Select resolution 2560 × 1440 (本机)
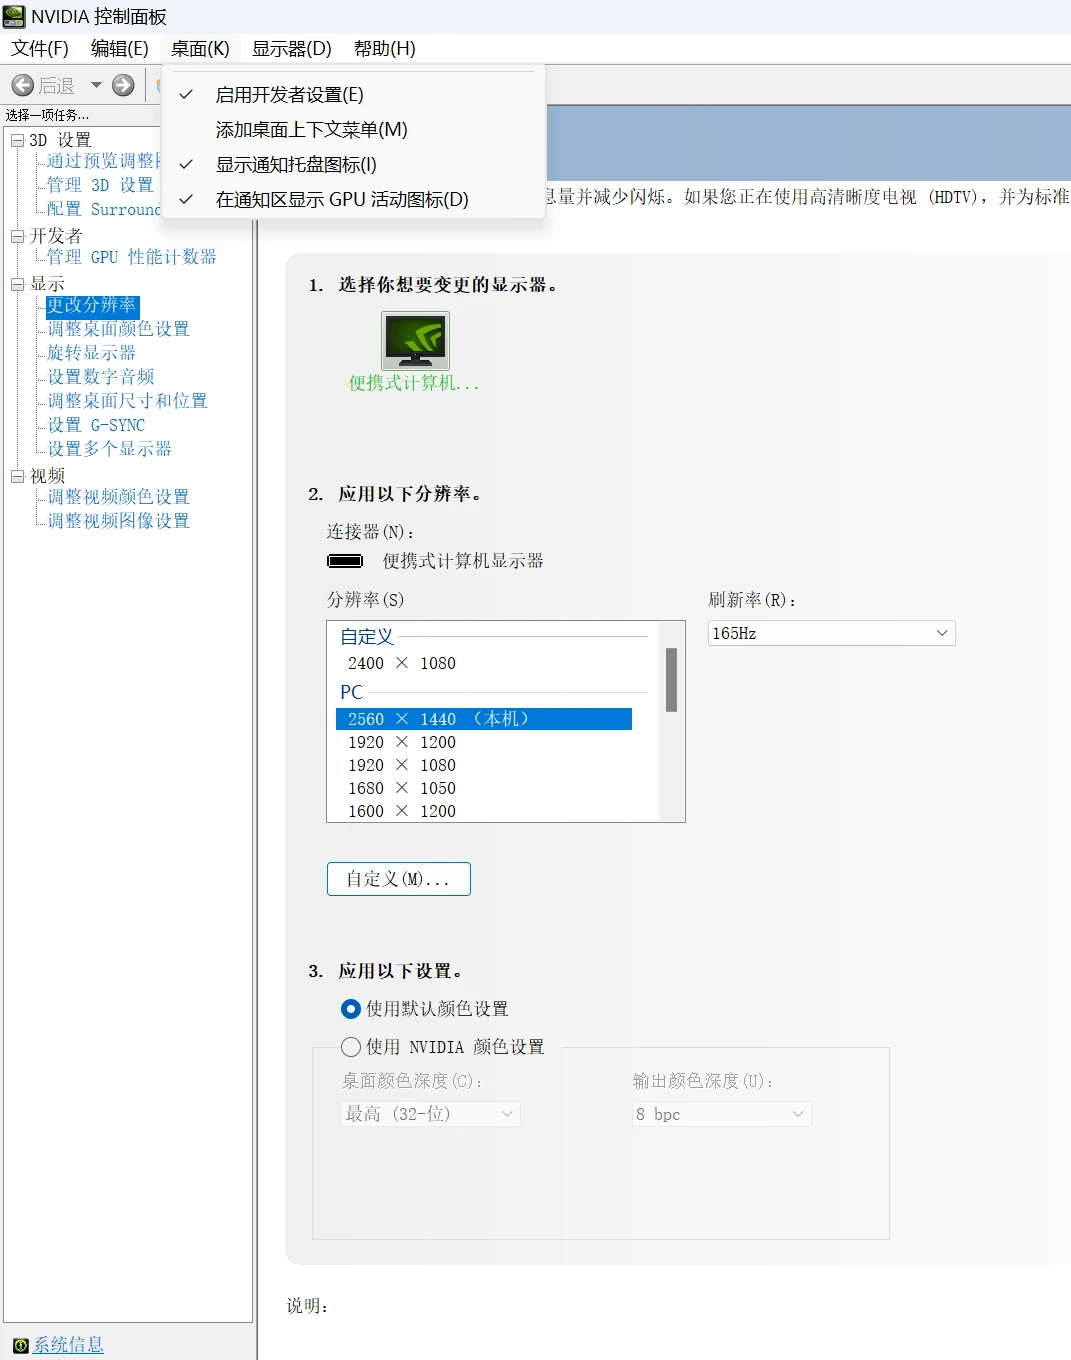 pos(484,719)
